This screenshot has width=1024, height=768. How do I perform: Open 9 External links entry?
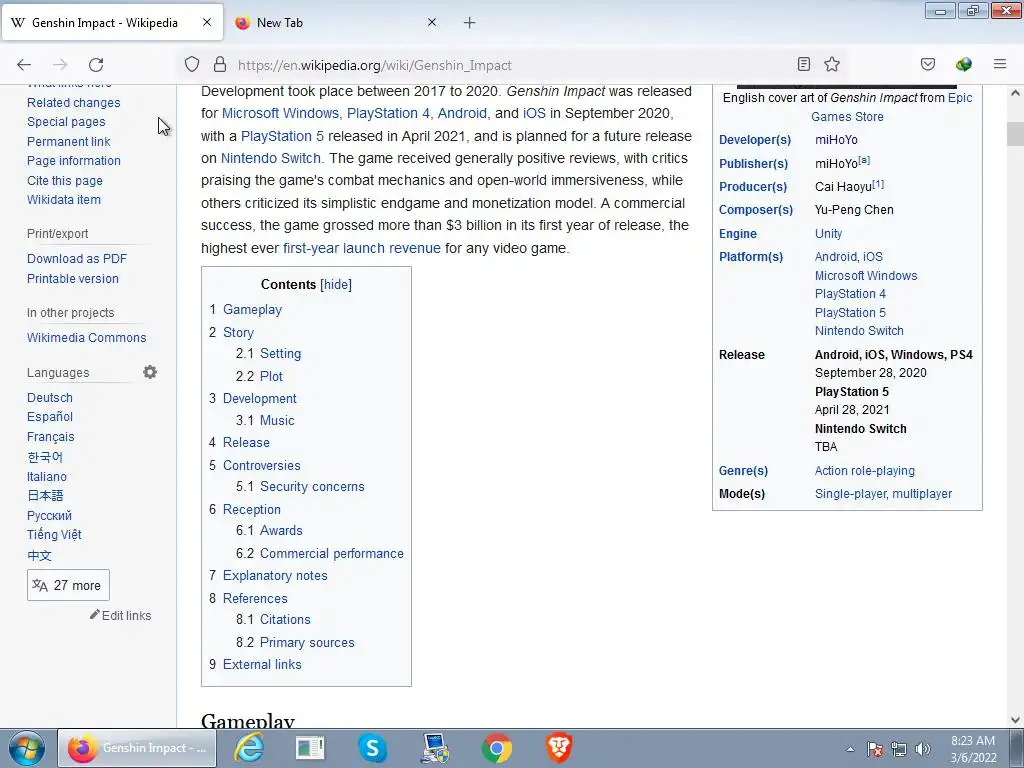click(x=262, y=664)
